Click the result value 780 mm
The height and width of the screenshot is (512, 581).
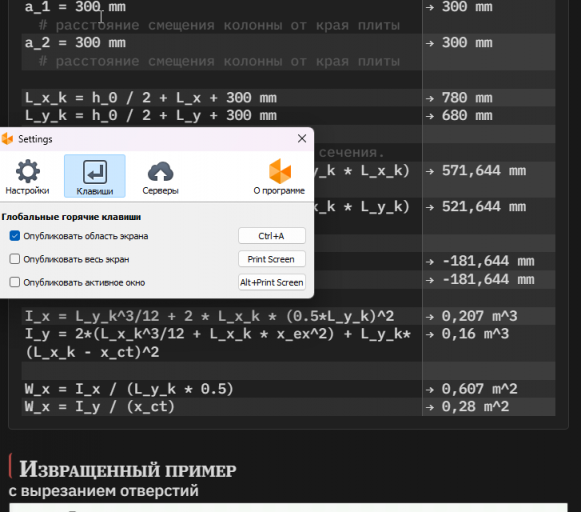[467, 98]
